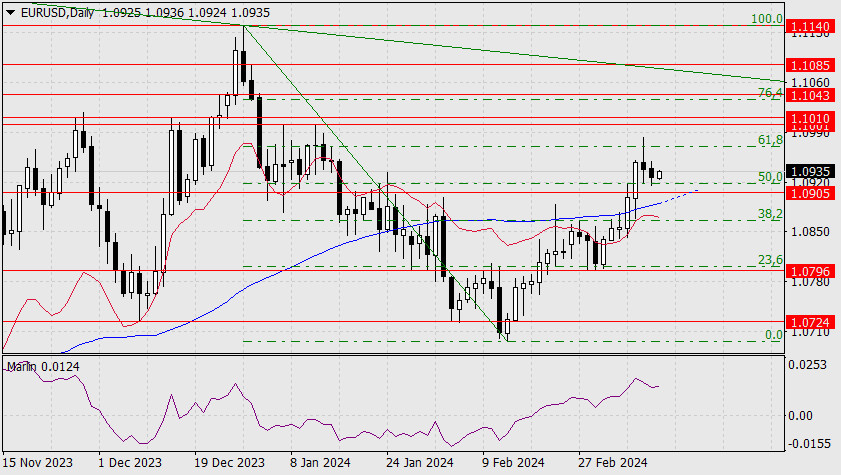The width and height of the screenshot is (841, 475).
Task: Click the 27 Feb 2024 date label
Action: 613,463
